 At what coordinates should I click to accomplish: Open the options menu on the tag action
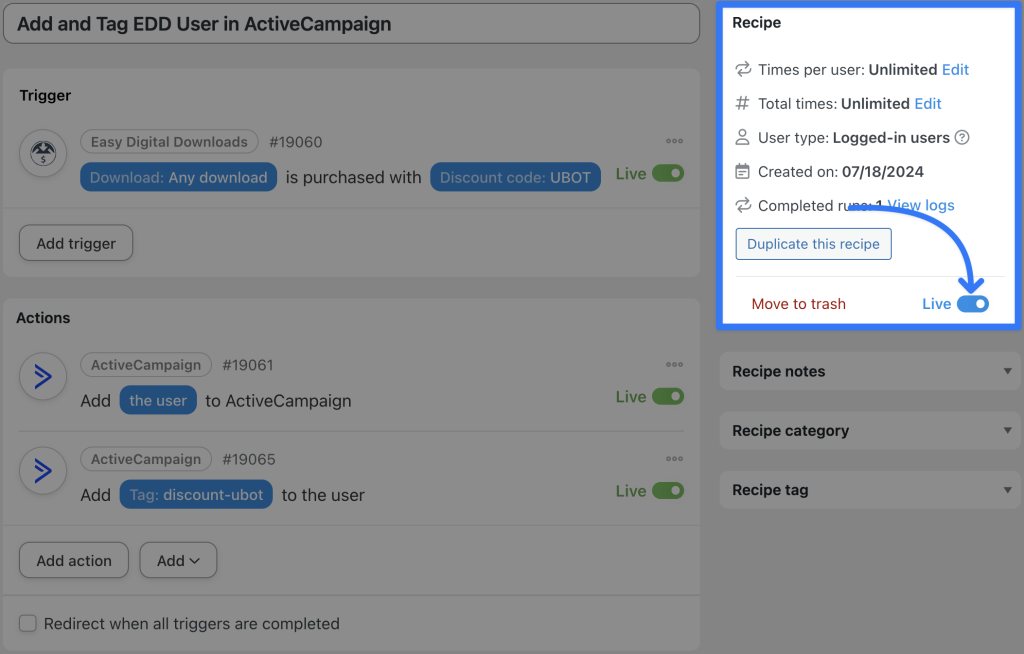click(674, 458)
